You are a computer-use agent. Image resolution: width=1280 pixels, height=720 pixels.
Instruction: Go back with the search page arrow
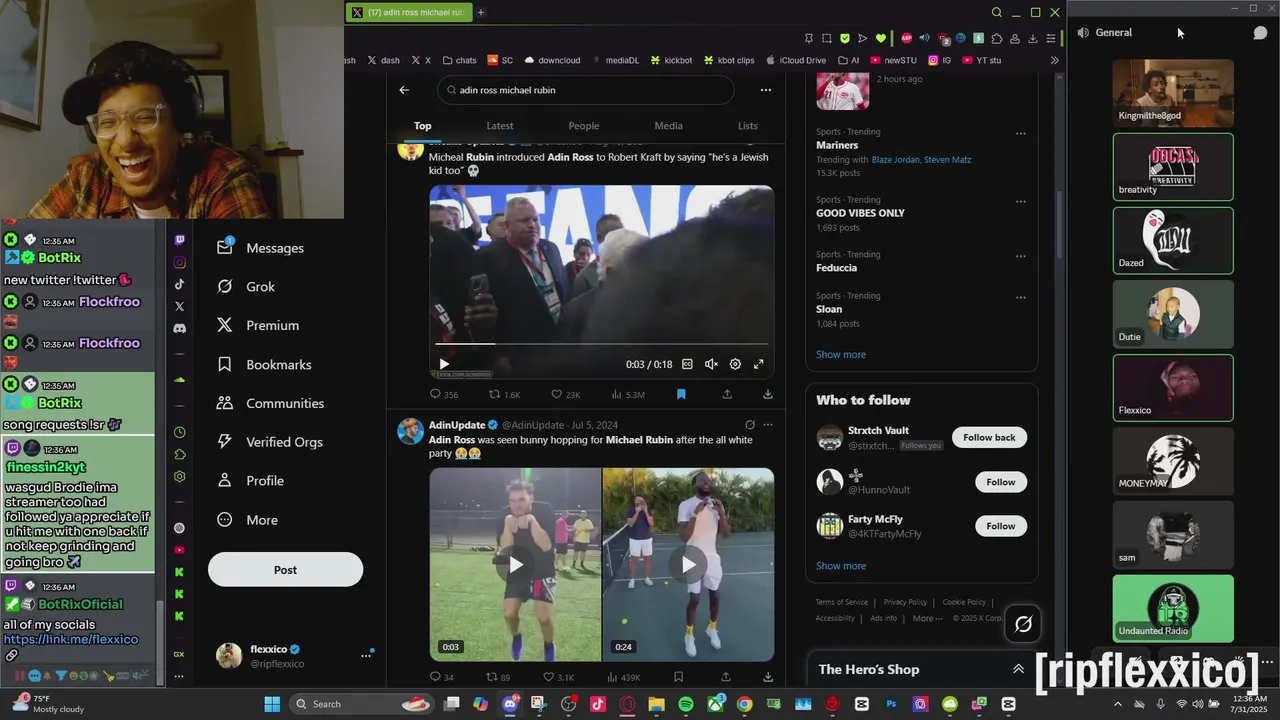pos(404,90)
